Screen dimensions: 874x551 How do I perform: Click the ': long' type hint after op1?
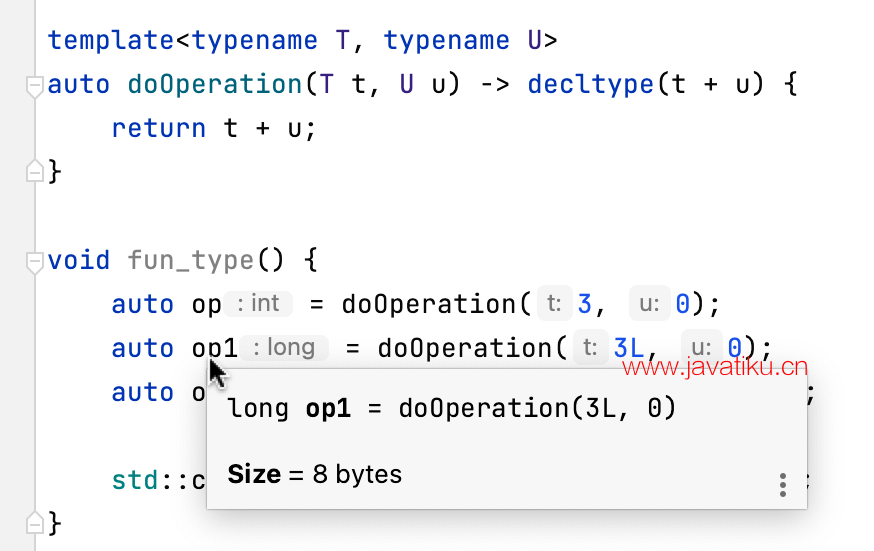(284, 348)
